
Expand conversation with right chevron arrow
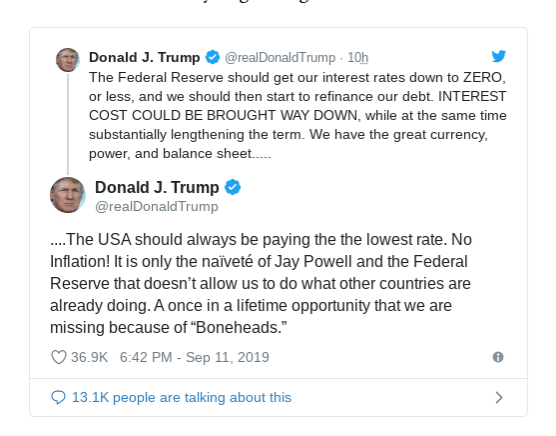point(499,397)
